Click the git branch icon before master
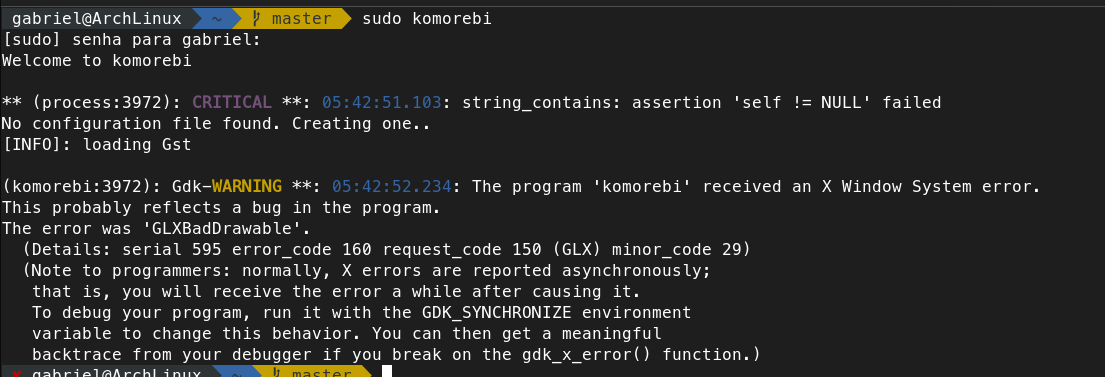The height and width of the screenshot is (377, 1105). 255,19
